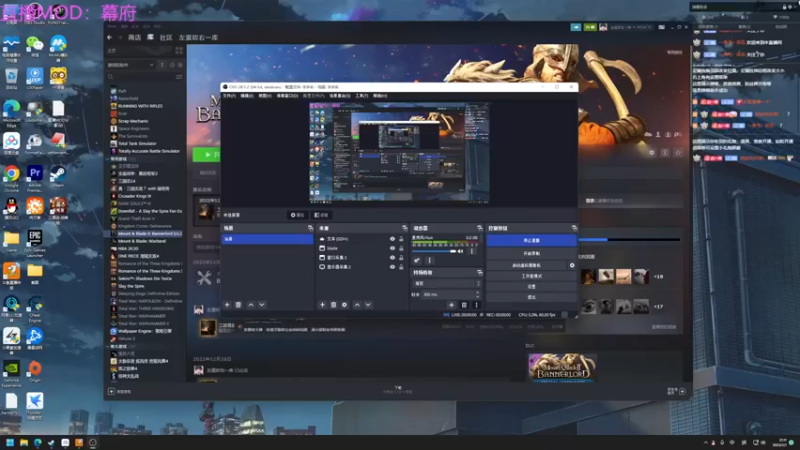Switch to Steam Store tab
Image resolution: width=800 pixels, height=450 pixels.
[x=134, y=37]
